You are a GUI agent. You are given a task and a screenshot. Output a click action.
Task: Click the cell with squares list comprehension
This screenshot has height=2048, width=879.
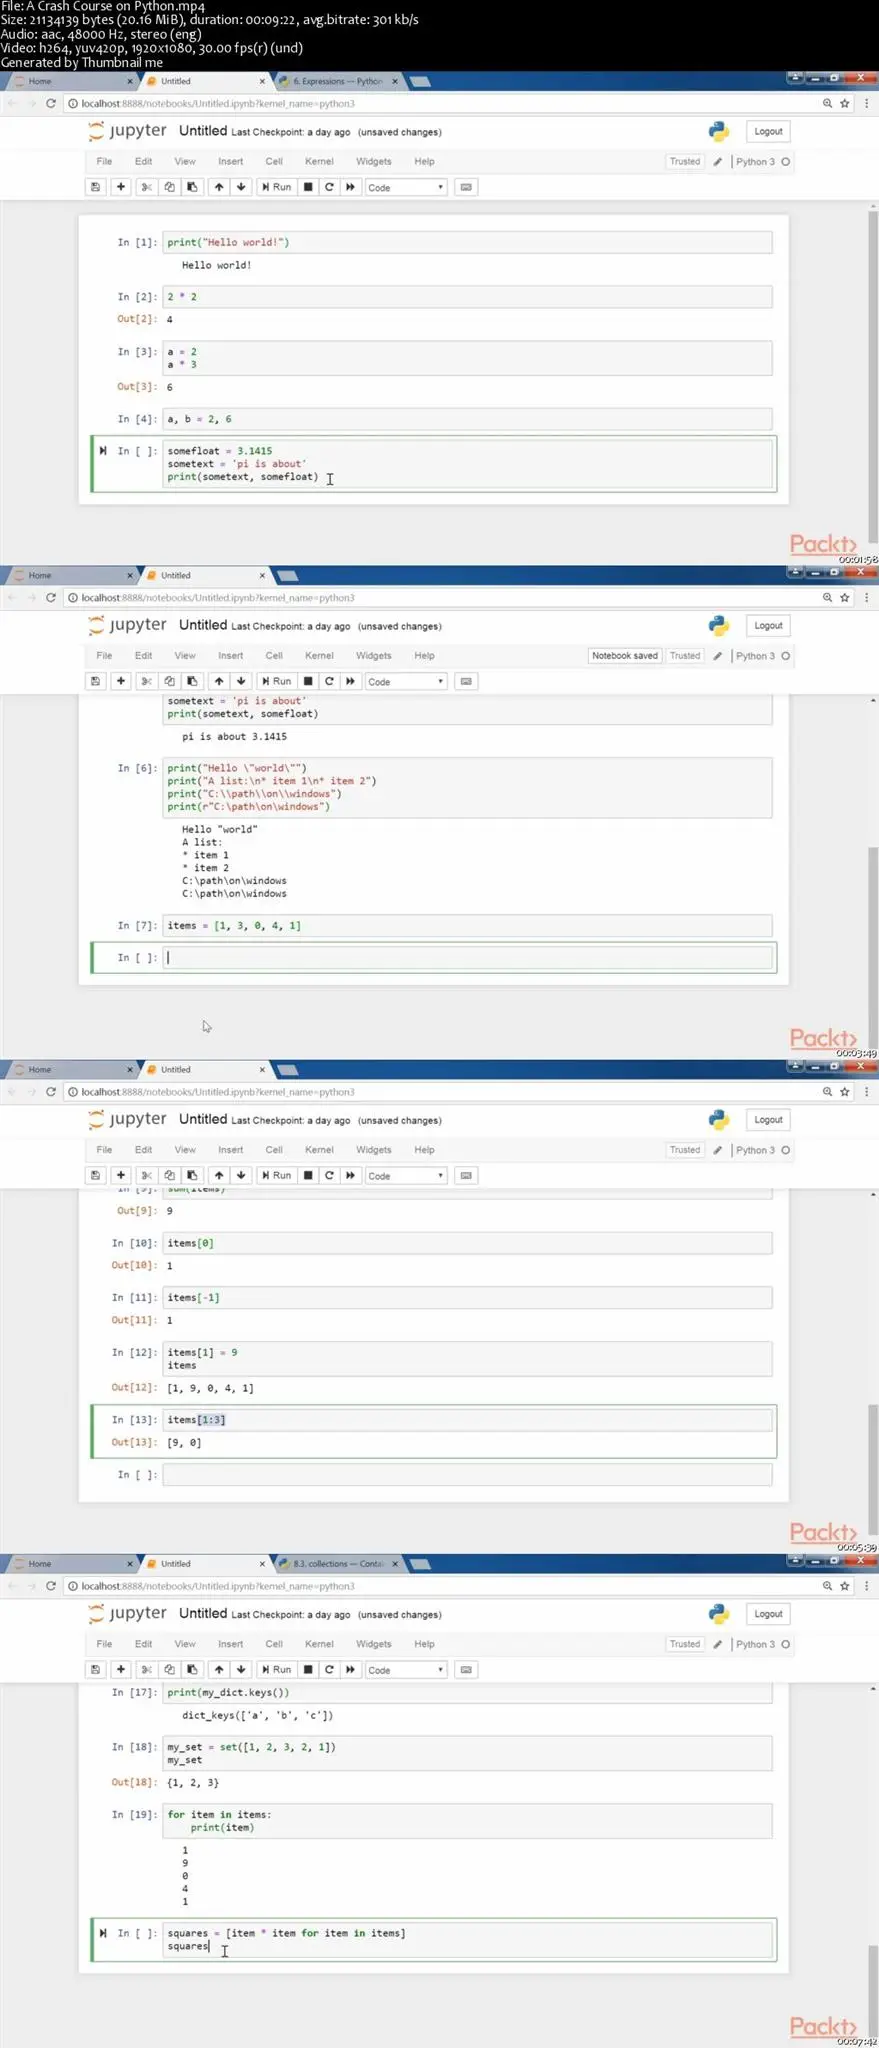pos(467,1939)
